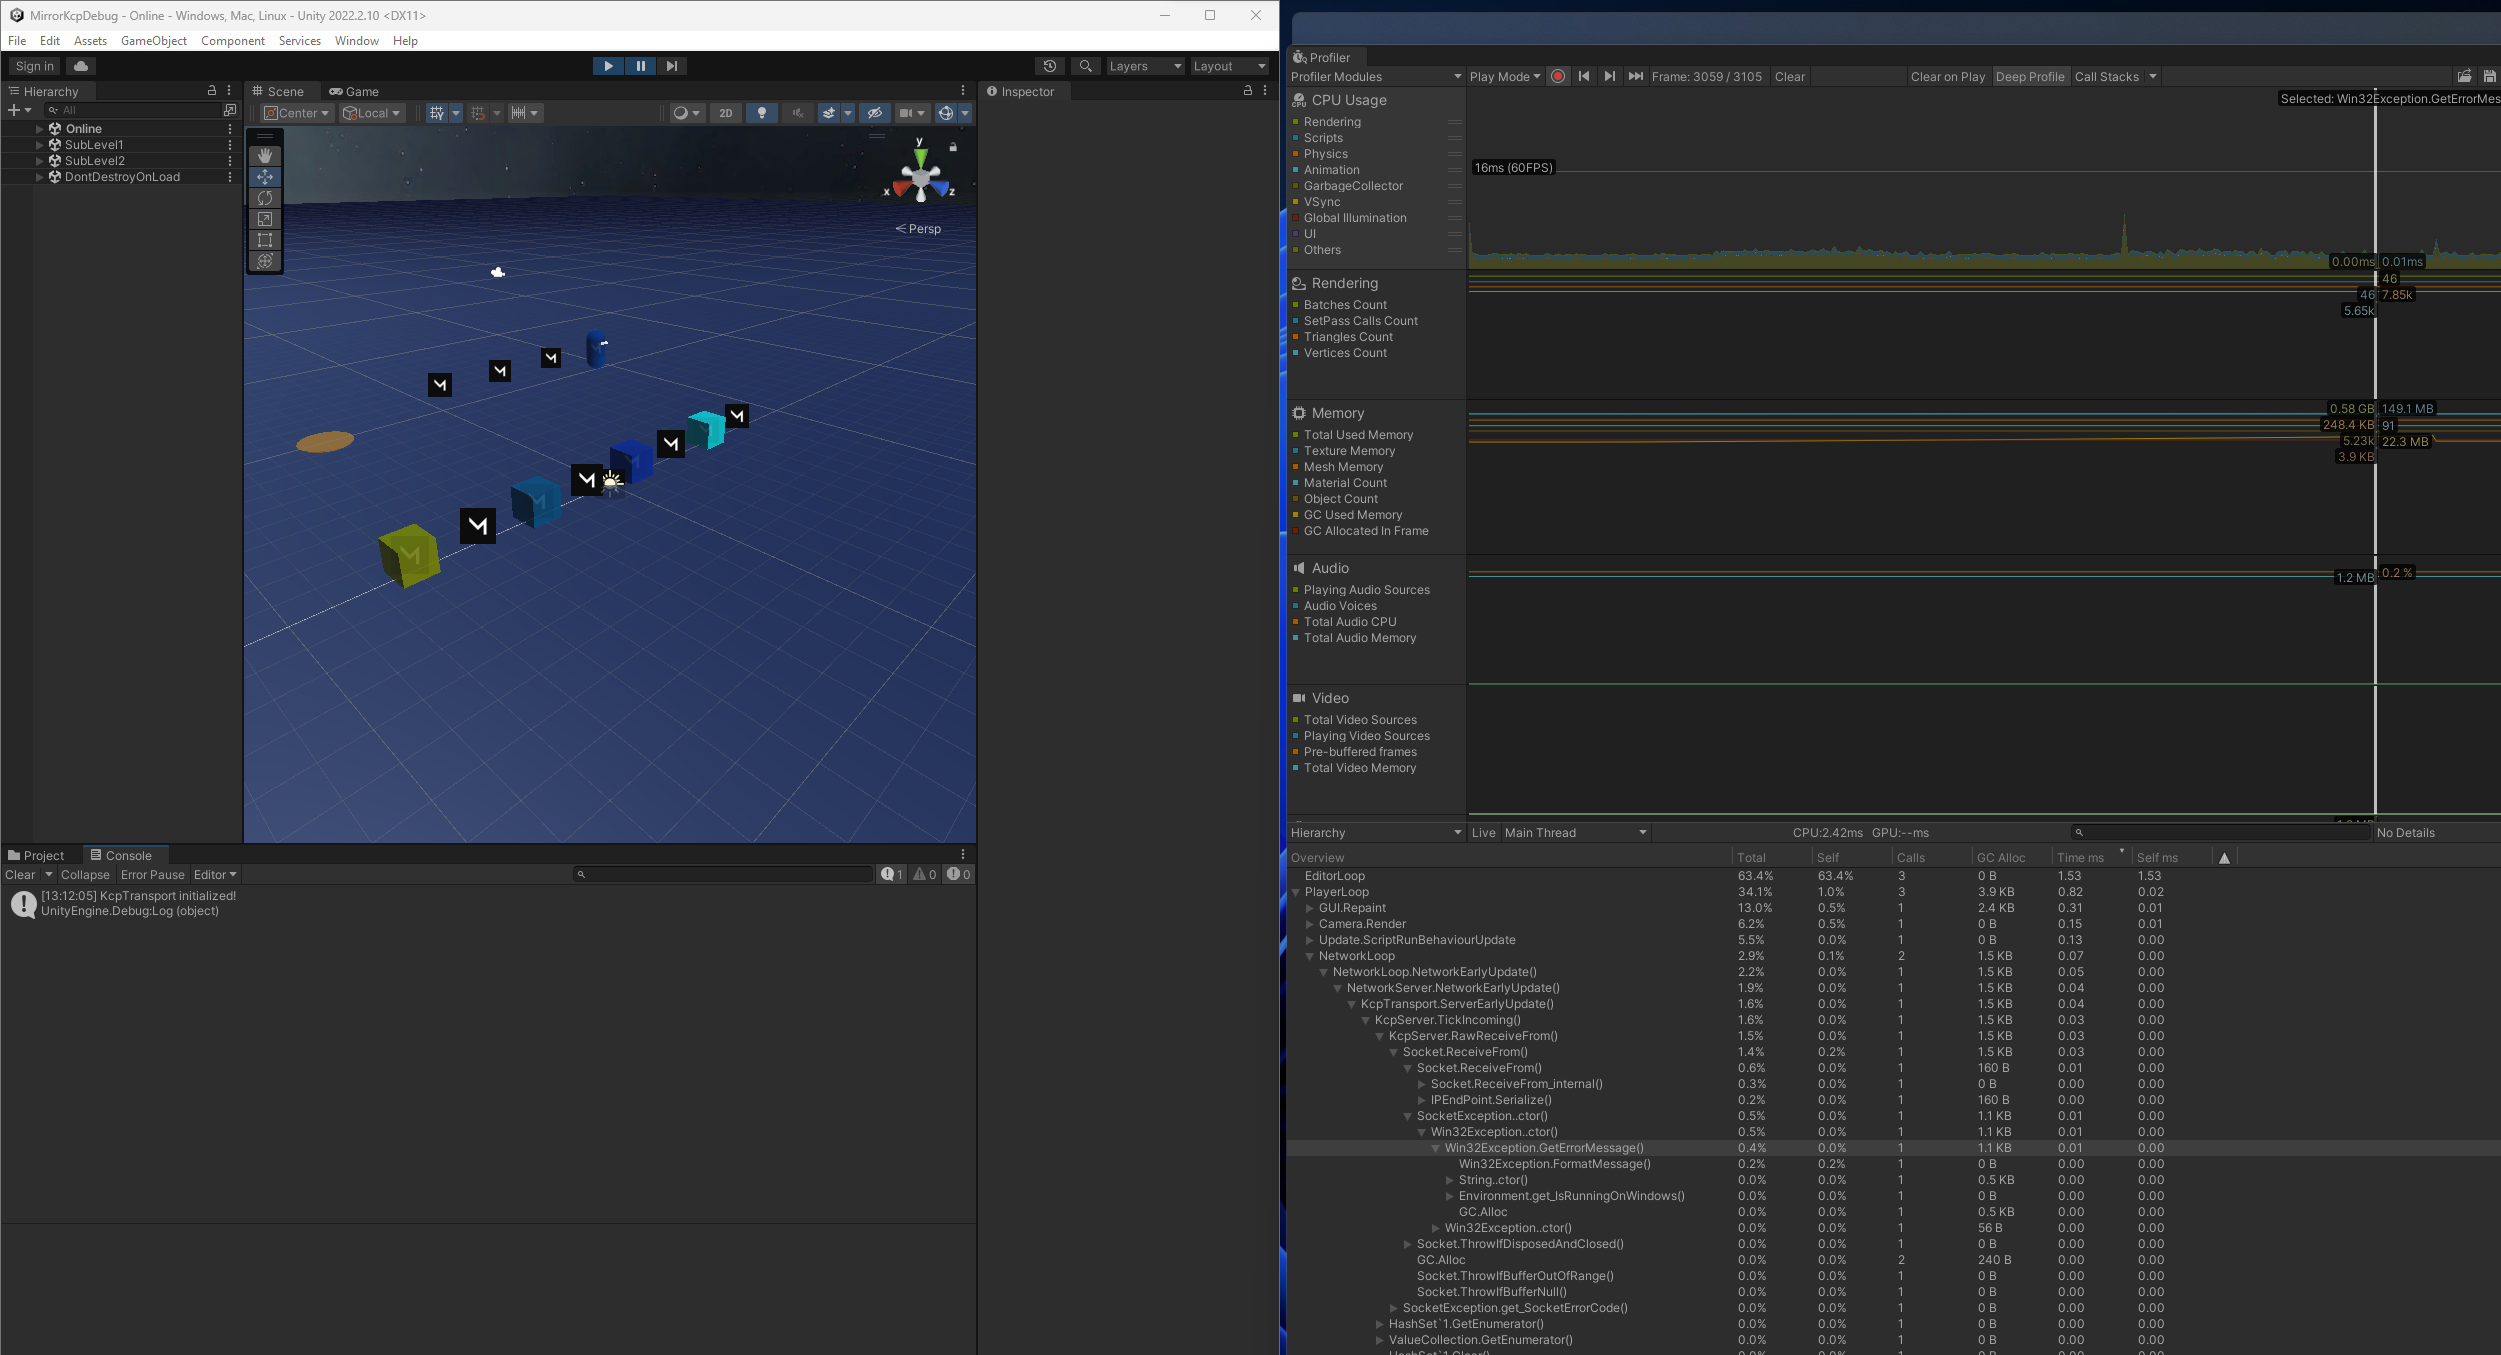
Task: Select the Rect tool in the scene toolbar
Action: click(x=265, y=240)
